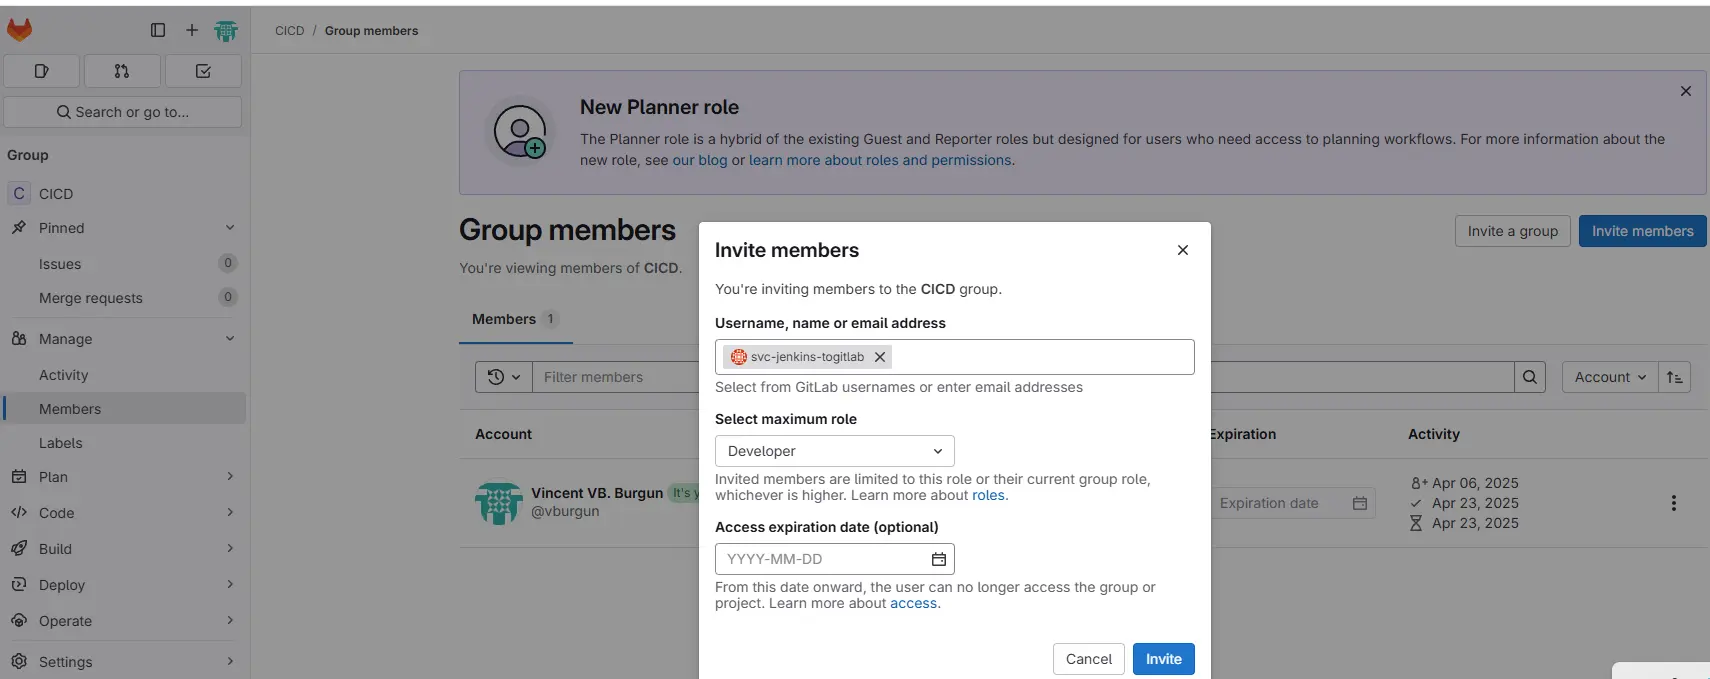Screen dimensions: 1710x679
Task: Follow the access link in the dialog
Action: tap(914, 603)
